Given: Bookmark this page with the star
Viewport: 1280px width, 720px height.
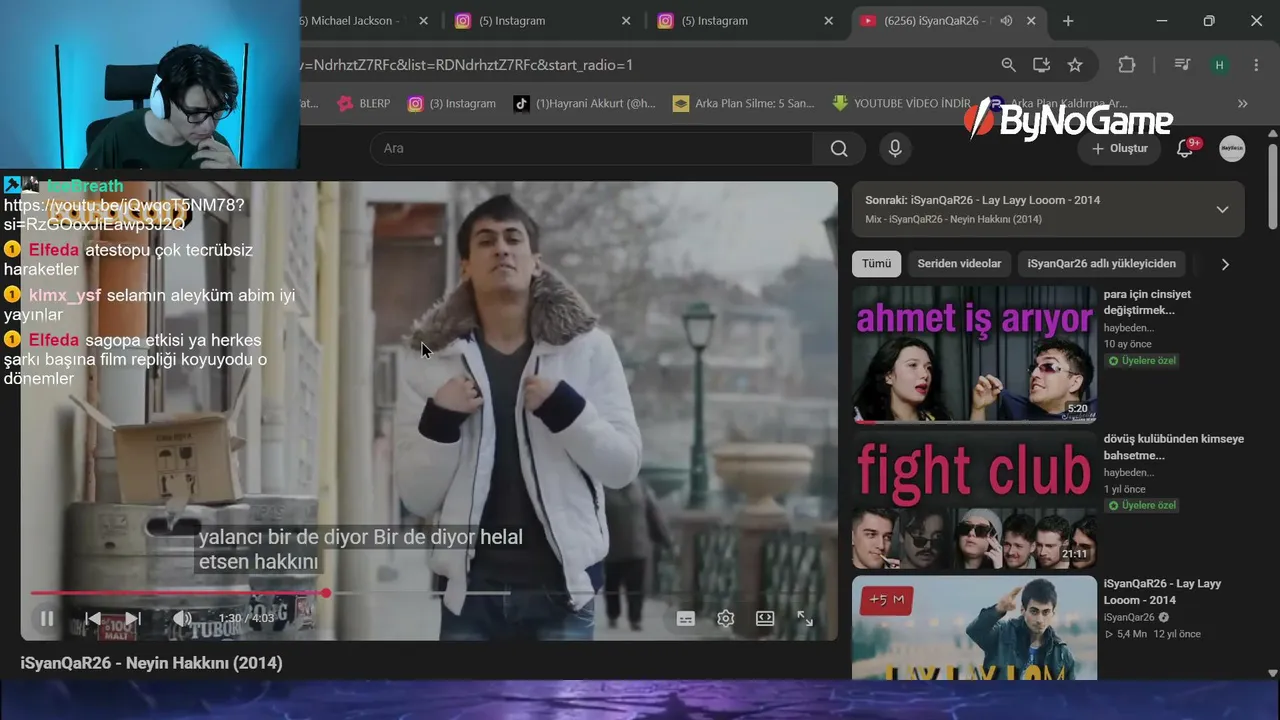Looking at the screenshot, I should [1075, 65].
